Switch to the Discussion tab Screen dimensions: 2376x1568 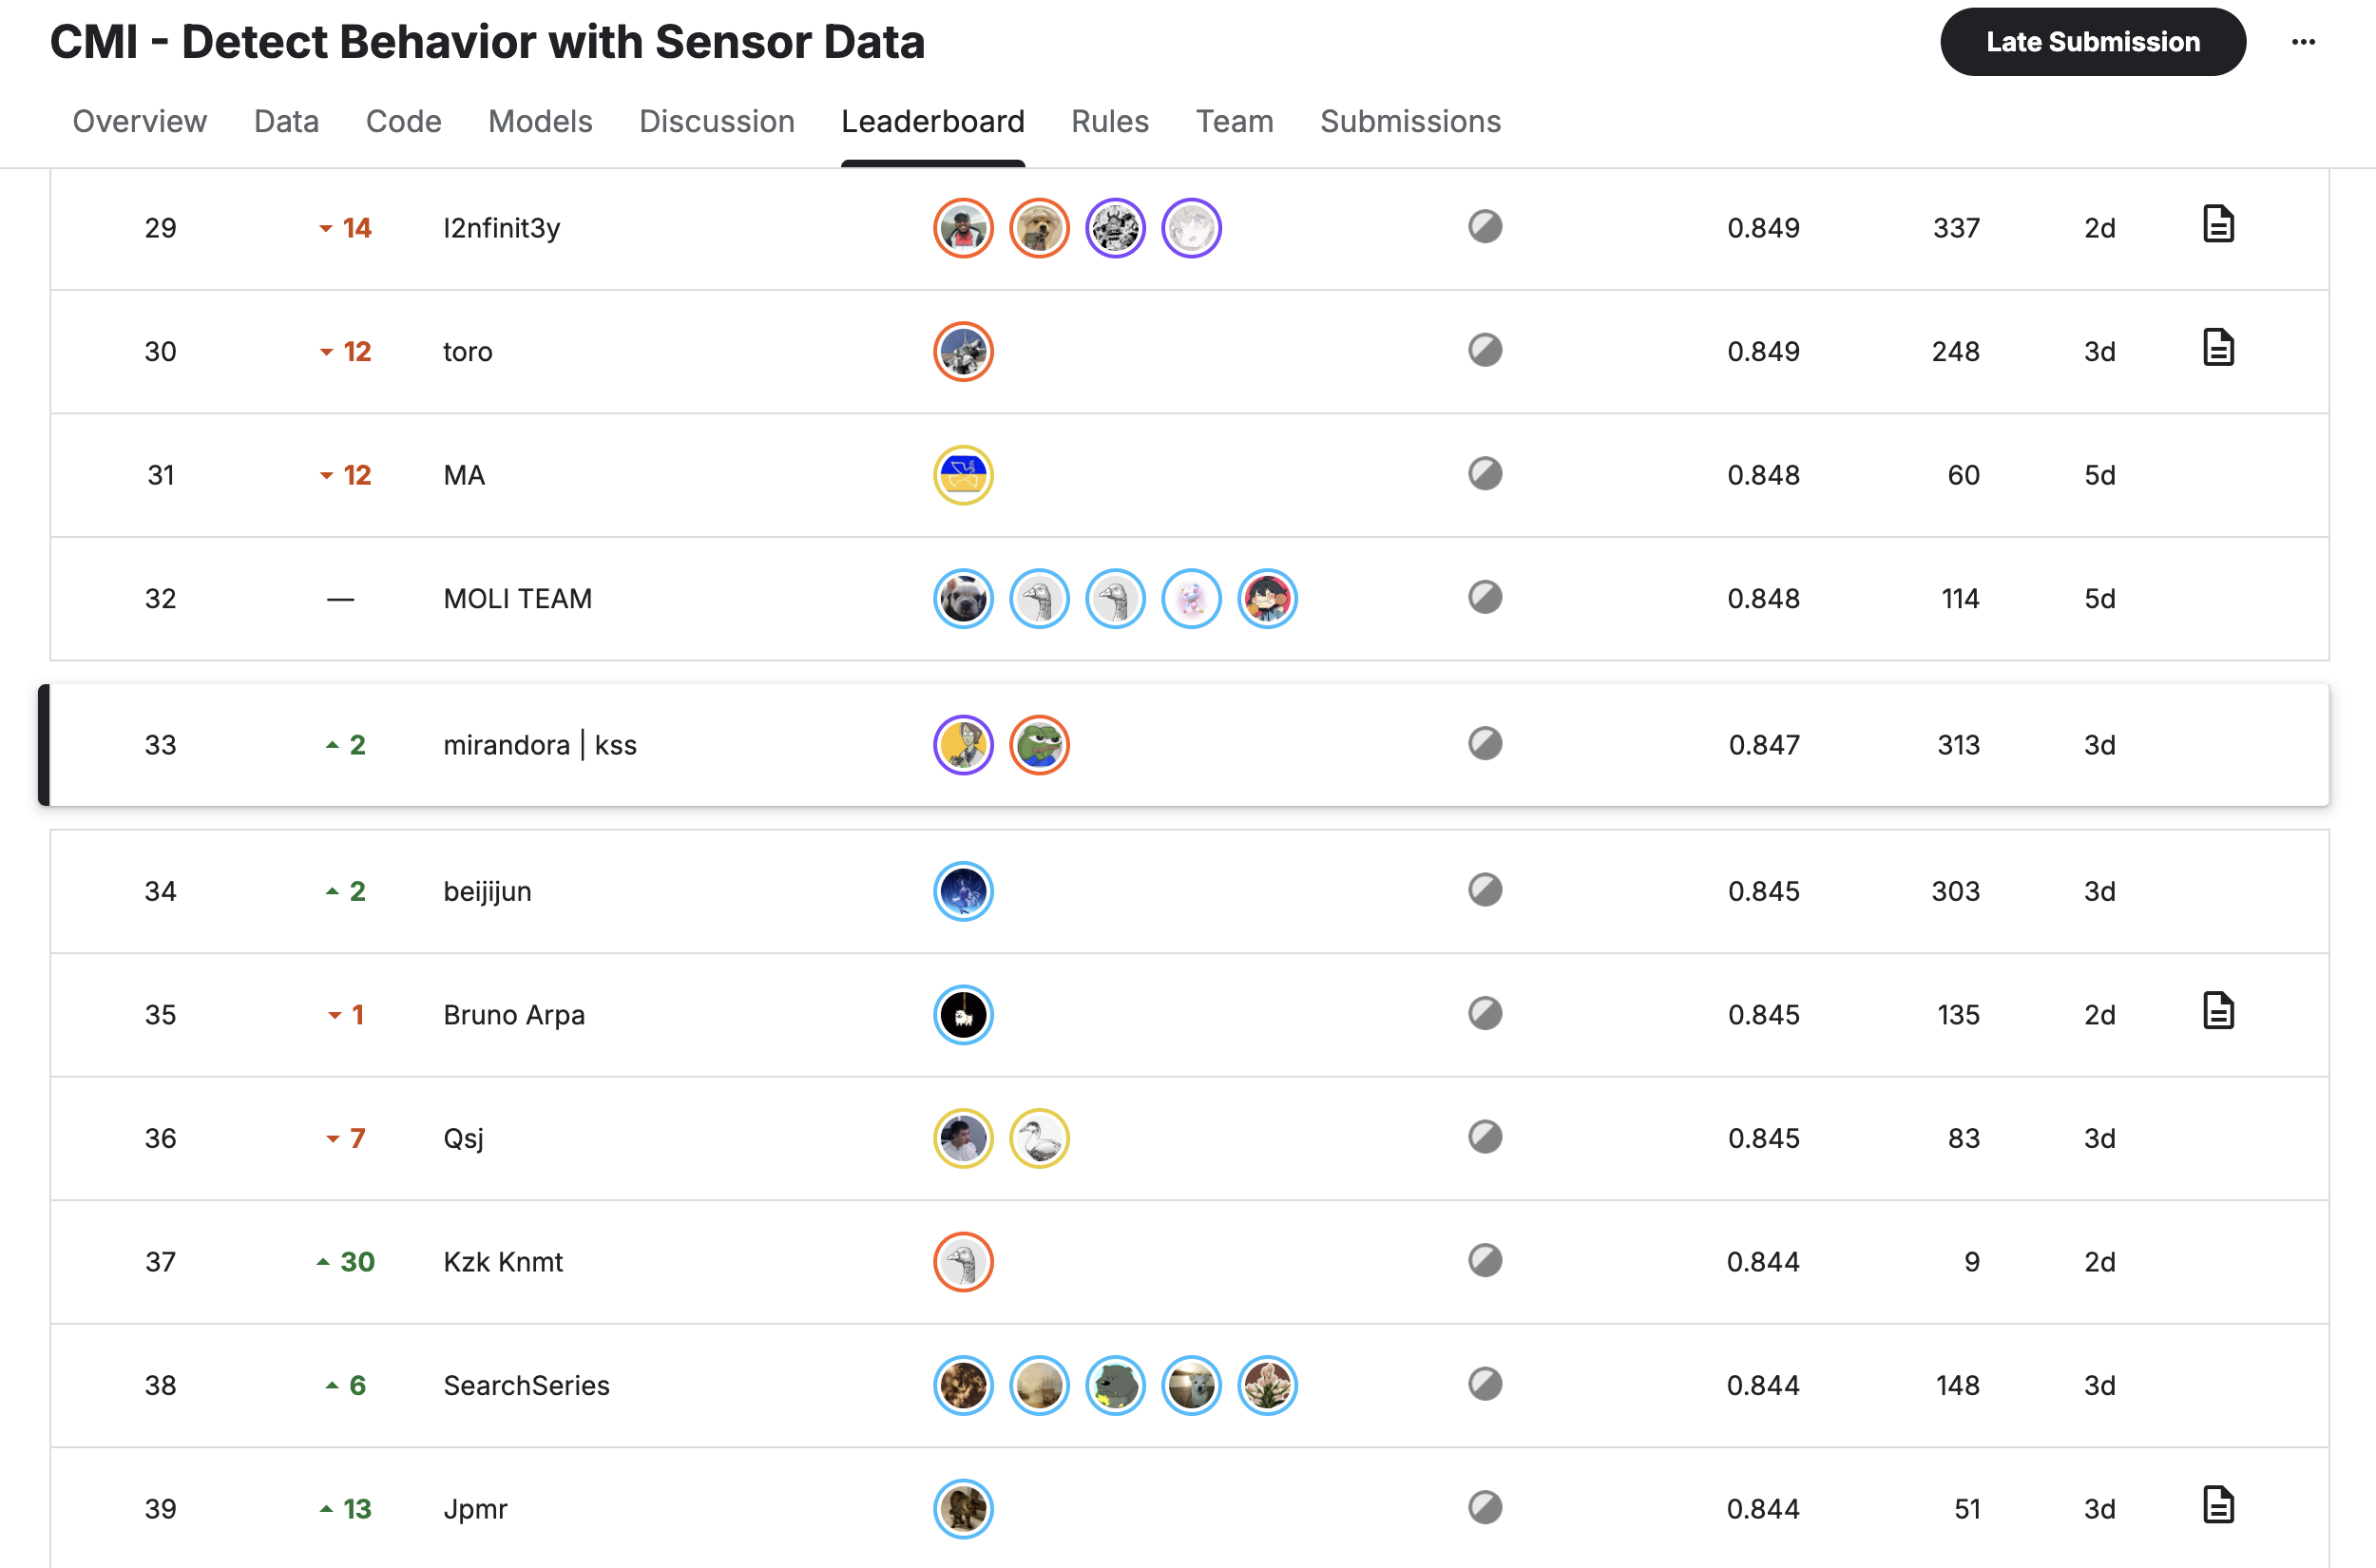pos(716,122)
